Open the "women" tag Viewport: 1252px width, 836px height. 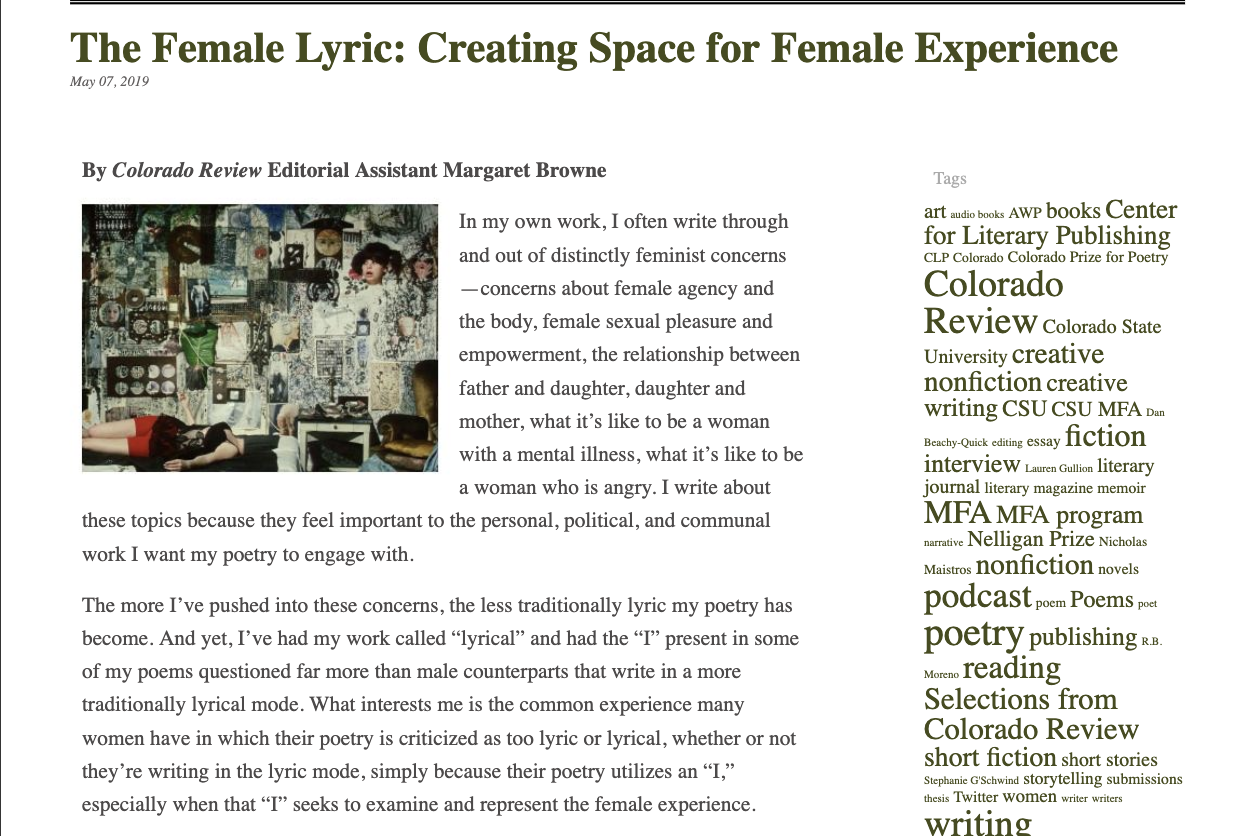coord(1029,797)
